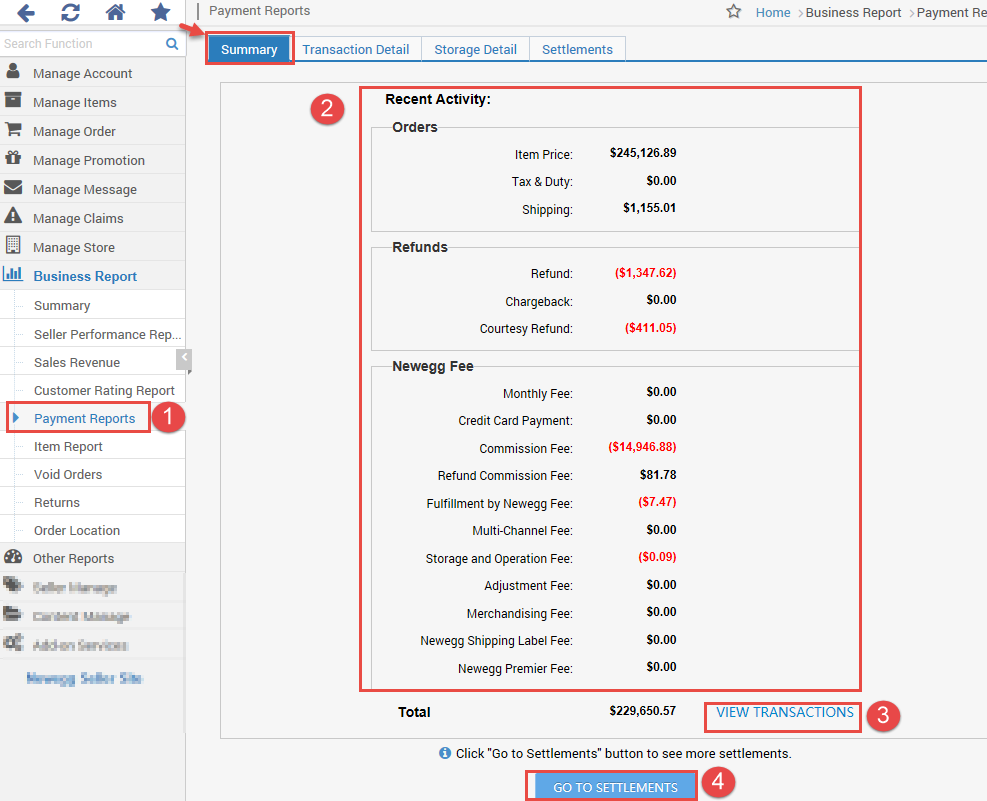Click the refresh icon in the toolbar
Image resolution: width=987 pixels, height=801 pixels.
pos(69,13)
